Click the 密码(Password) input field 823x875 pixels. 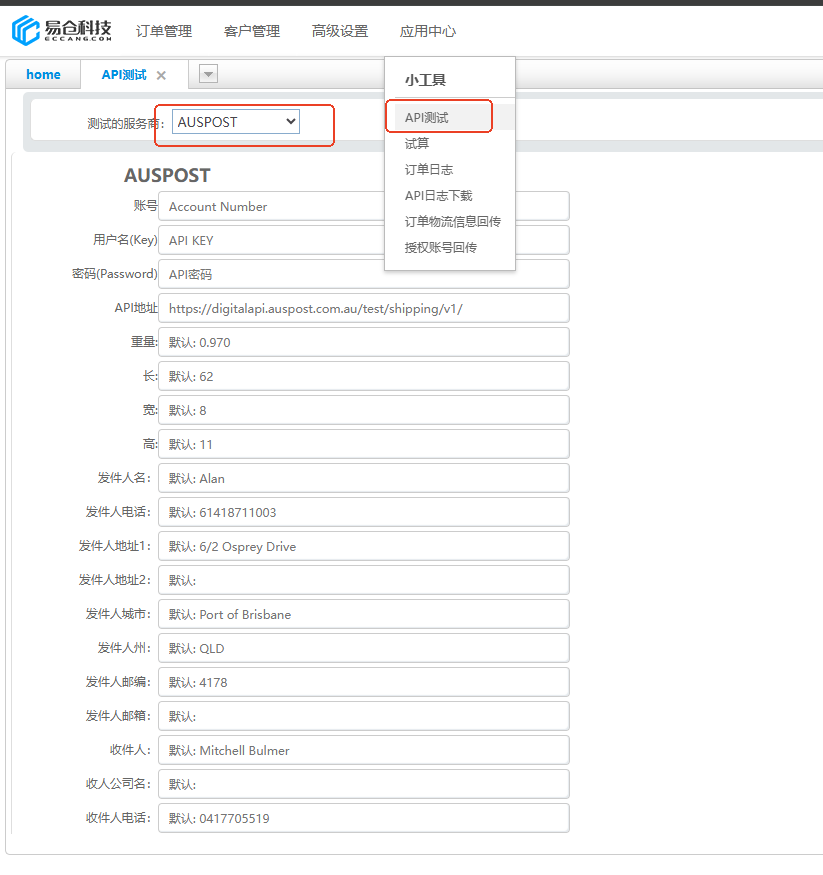click(x=364, y=275)
